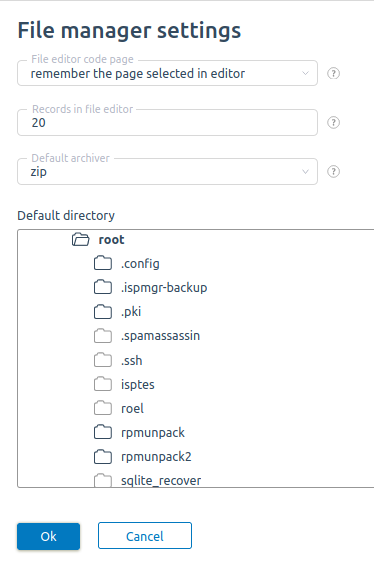Choose the isptes folder
This screenshot has width=374, height=570.
click(138, 385)
